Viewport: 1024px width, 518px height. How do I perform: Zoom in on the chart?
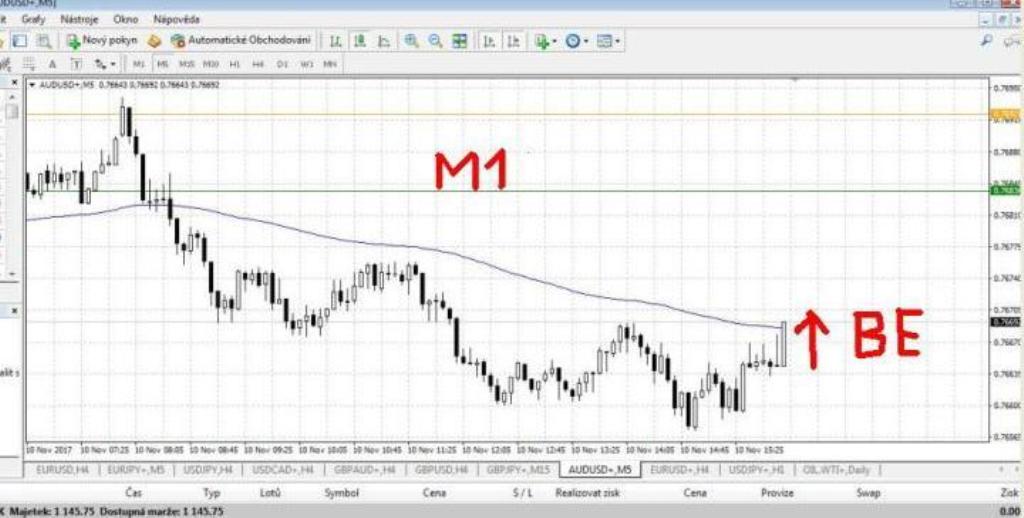tap(411, 41)
